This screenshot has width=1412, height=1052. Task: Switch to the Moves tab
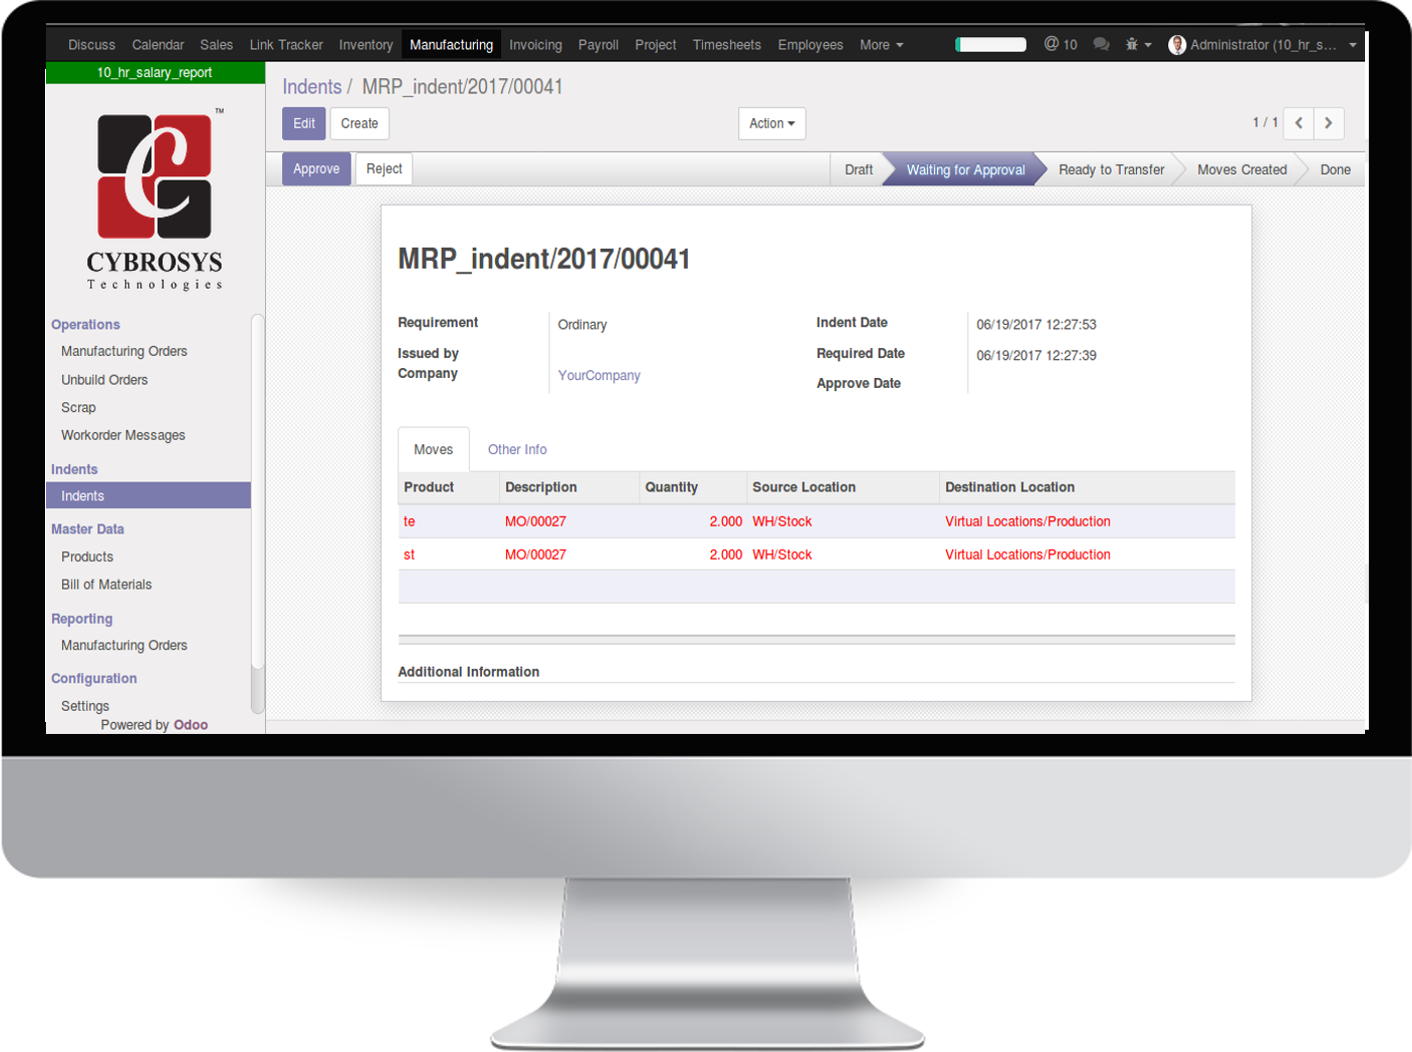433,450
